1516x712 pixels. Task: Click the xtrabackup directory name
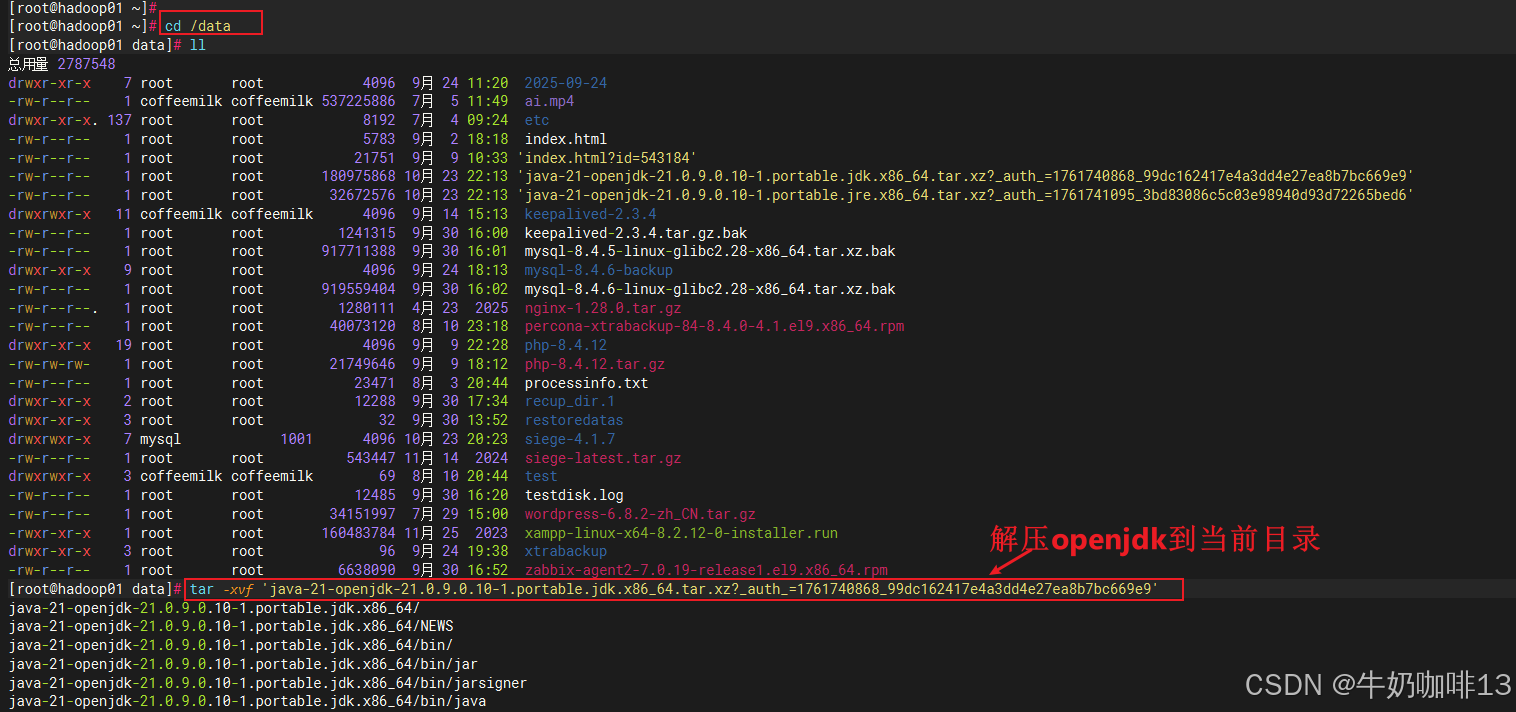click(566, 551)
